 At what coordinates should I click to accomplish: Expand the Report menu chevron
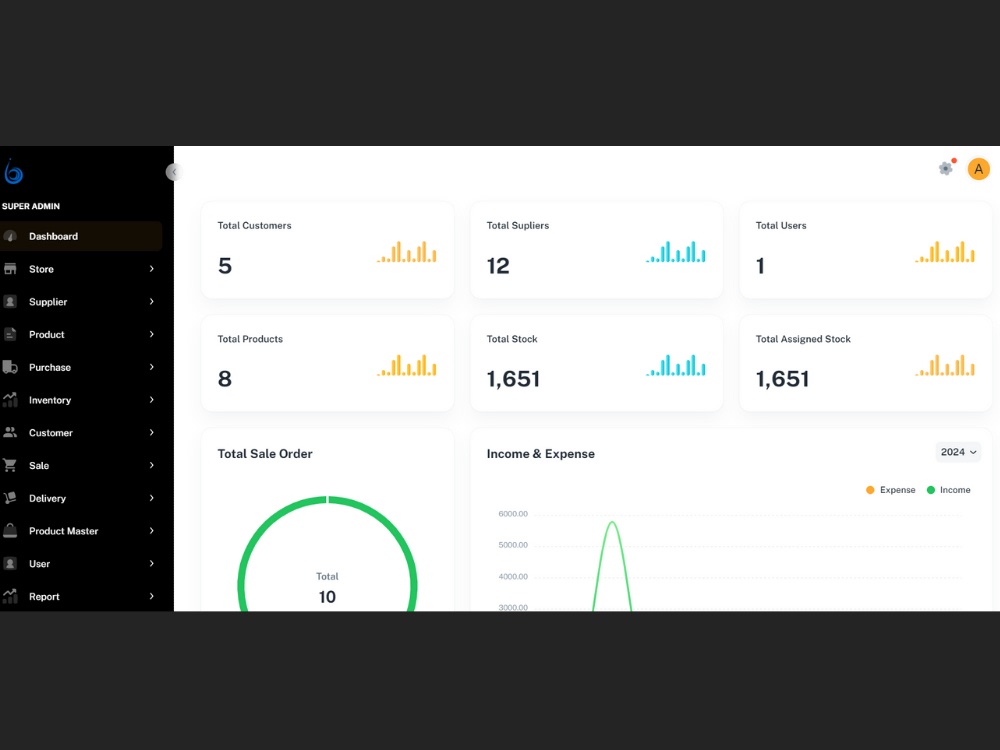(x=152, y=596)
